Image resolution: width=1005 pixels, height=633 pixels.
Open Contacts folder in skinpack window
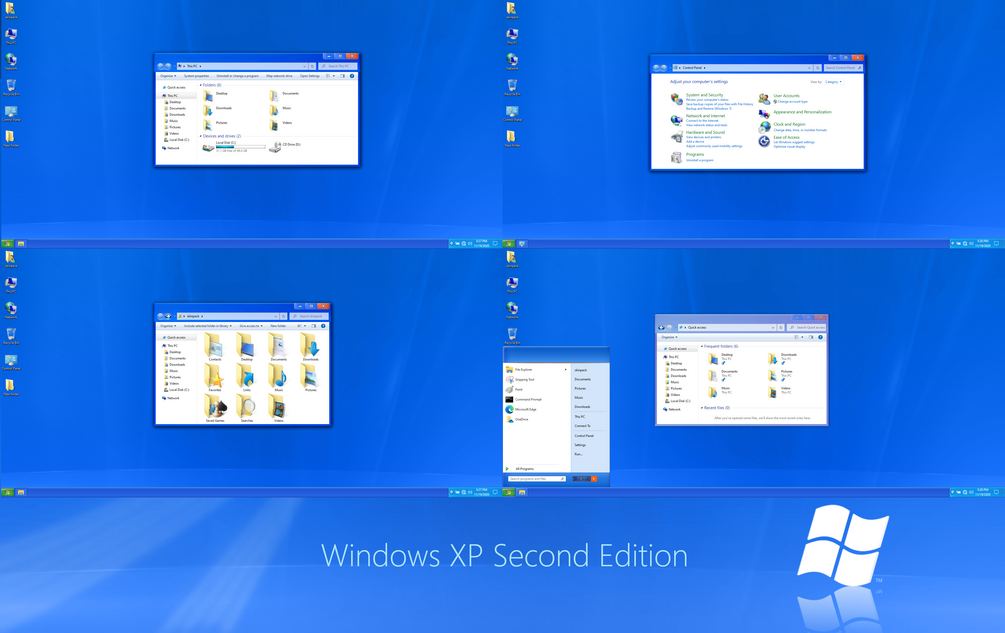click(x=215, y=347)
